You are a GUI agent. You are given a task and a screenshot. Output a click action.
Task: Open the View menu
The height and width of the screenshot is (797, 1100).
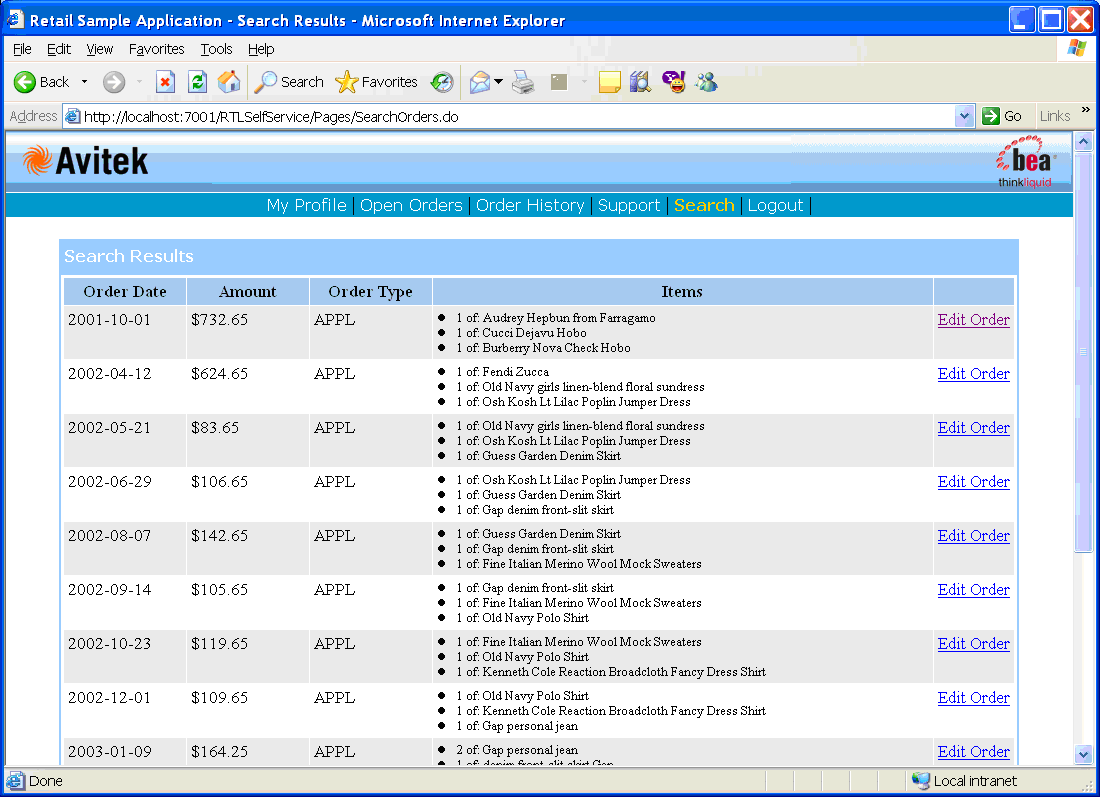pos(100,49)
